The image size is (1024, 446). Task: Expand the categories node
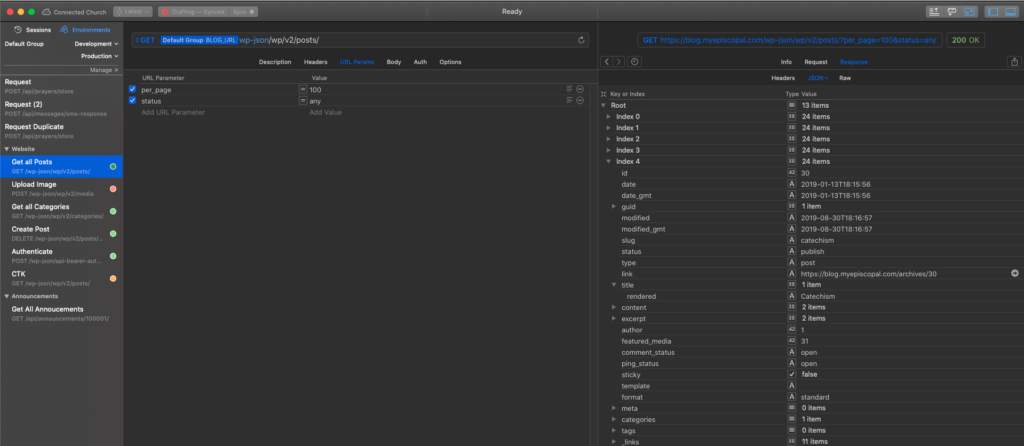click(x=614, y=419)
